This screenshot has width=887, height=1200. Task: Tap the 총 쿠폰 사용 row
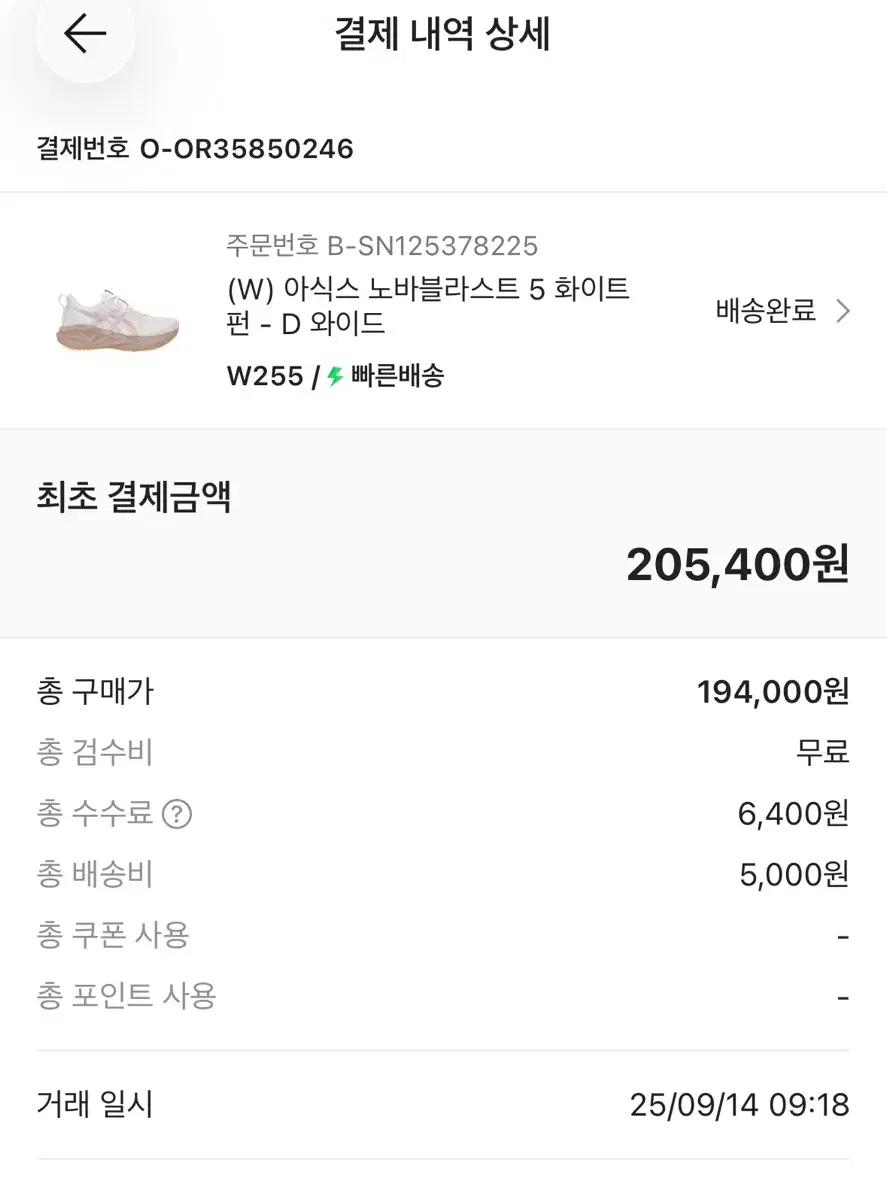click(x=443, y=936)
